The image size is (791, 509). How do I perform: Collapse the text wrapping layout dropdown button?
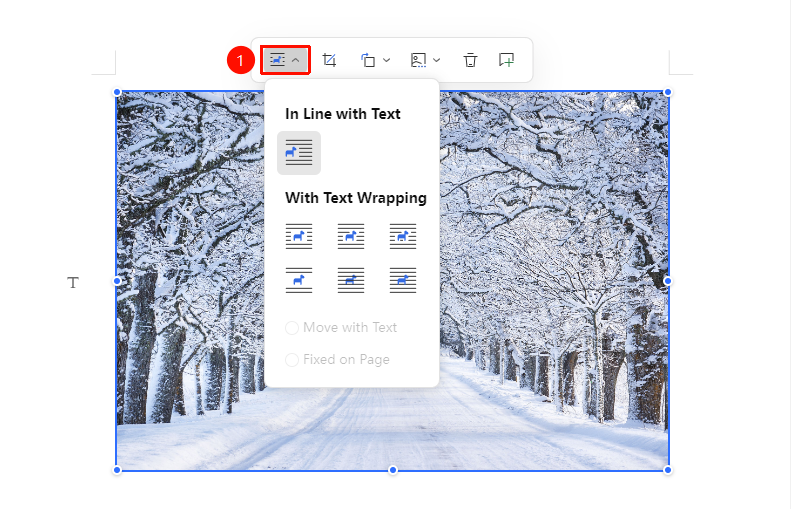click(x=285, y=60)
